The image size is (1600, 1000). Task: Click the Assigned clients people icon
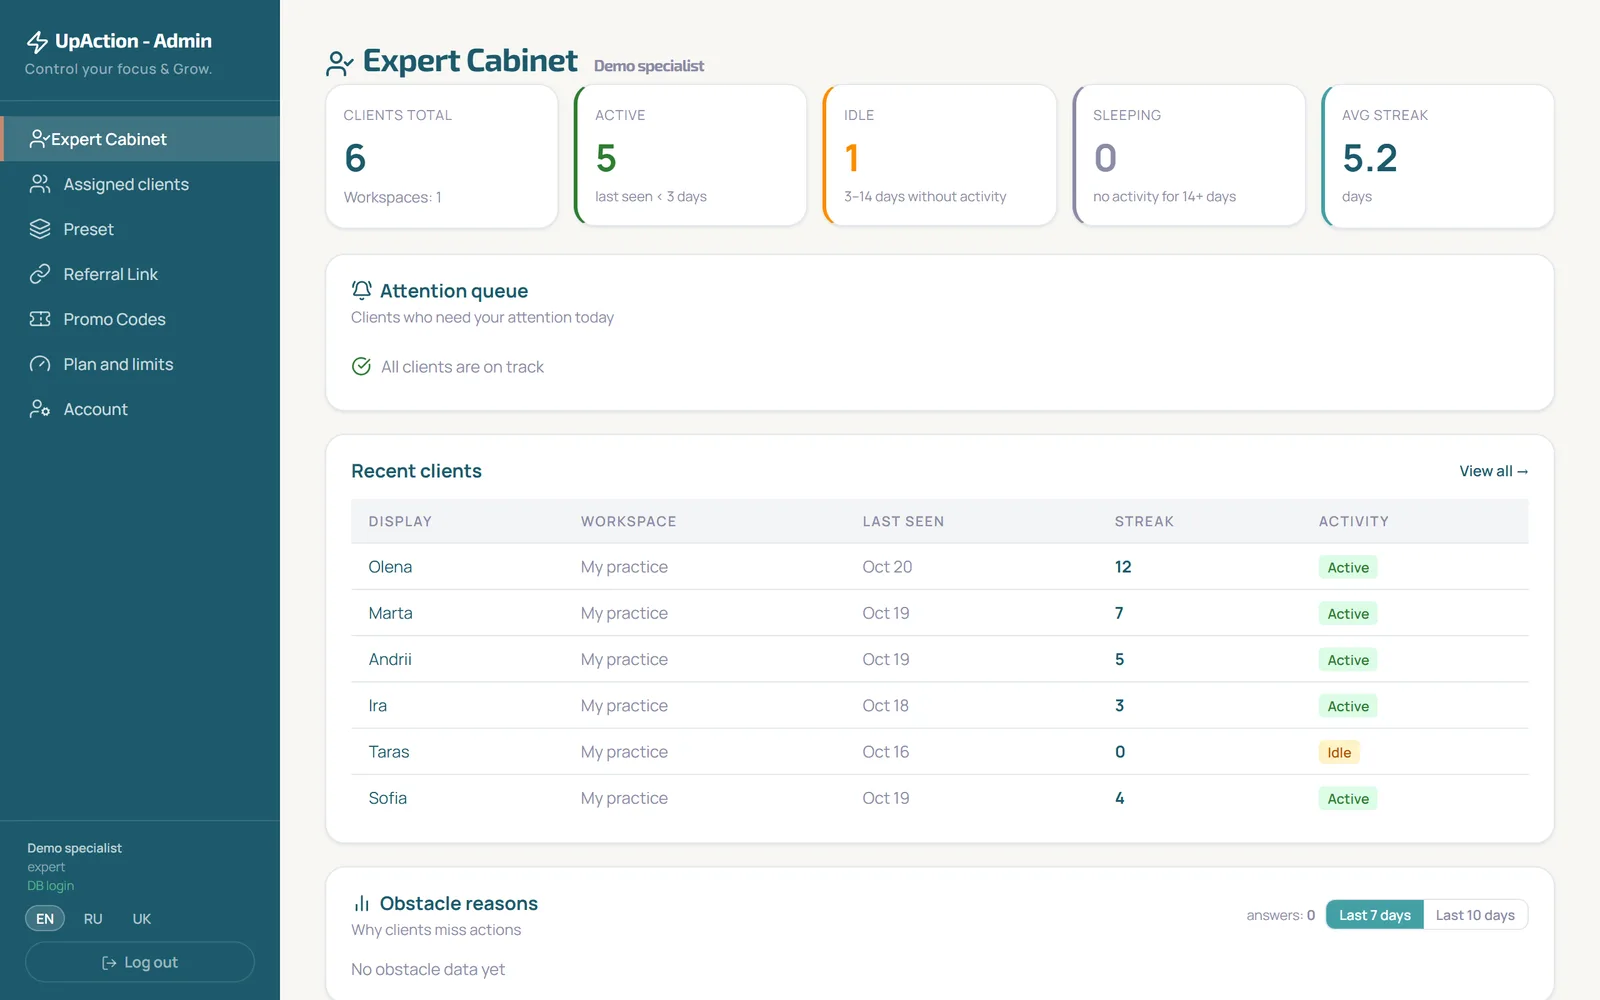(40, 184)
